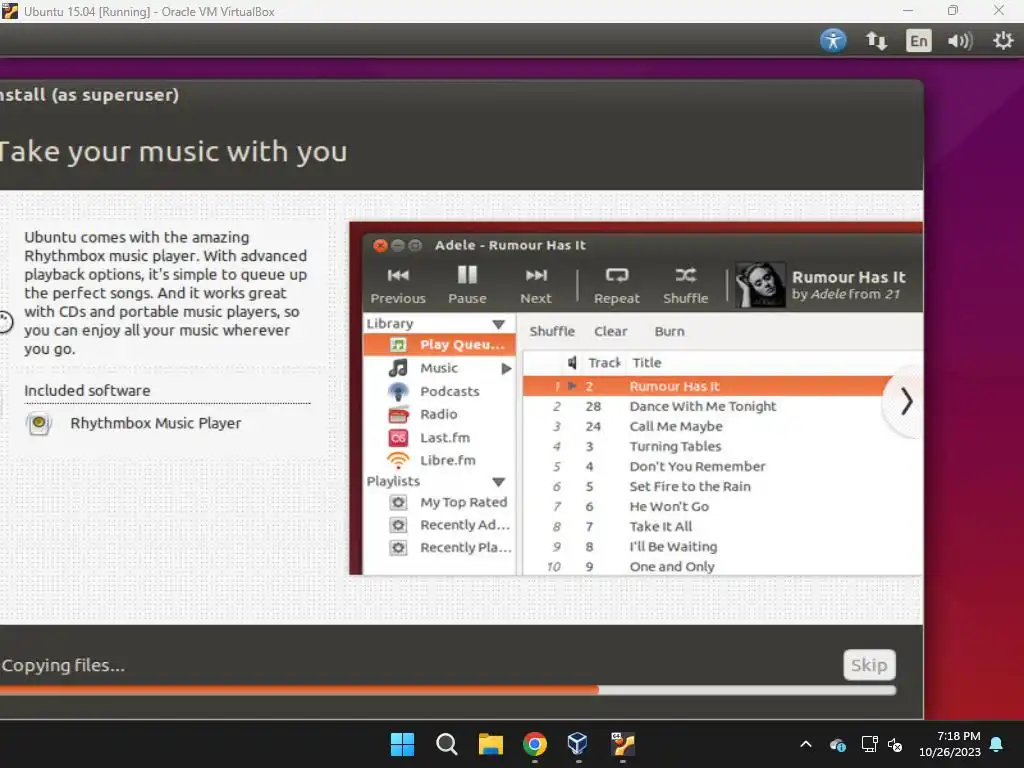Select Turning Tables track
Image resolution: width=1024 pixels, height=768 pixels.
point(722,447)
